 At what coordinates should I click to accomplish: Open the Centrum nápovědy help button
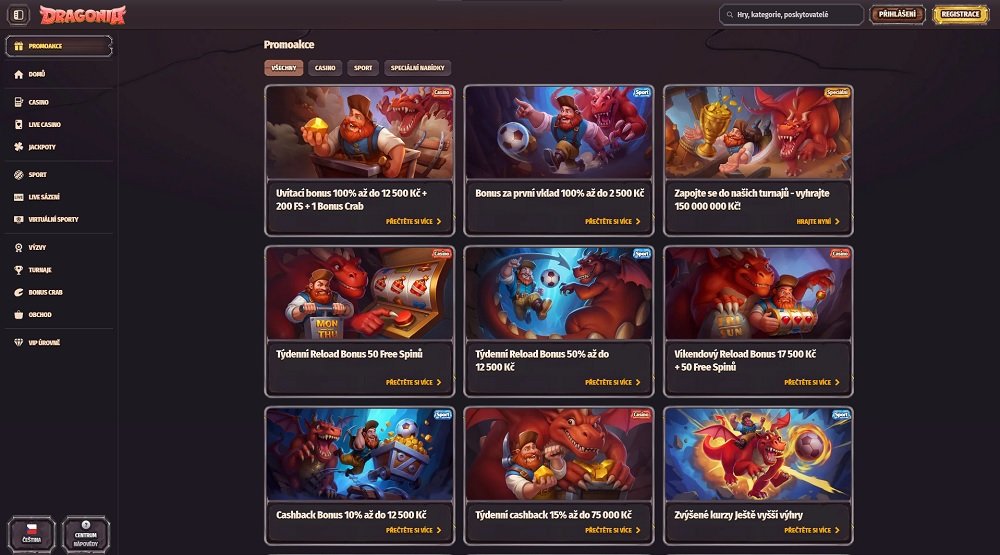click(x=85, y=534)
